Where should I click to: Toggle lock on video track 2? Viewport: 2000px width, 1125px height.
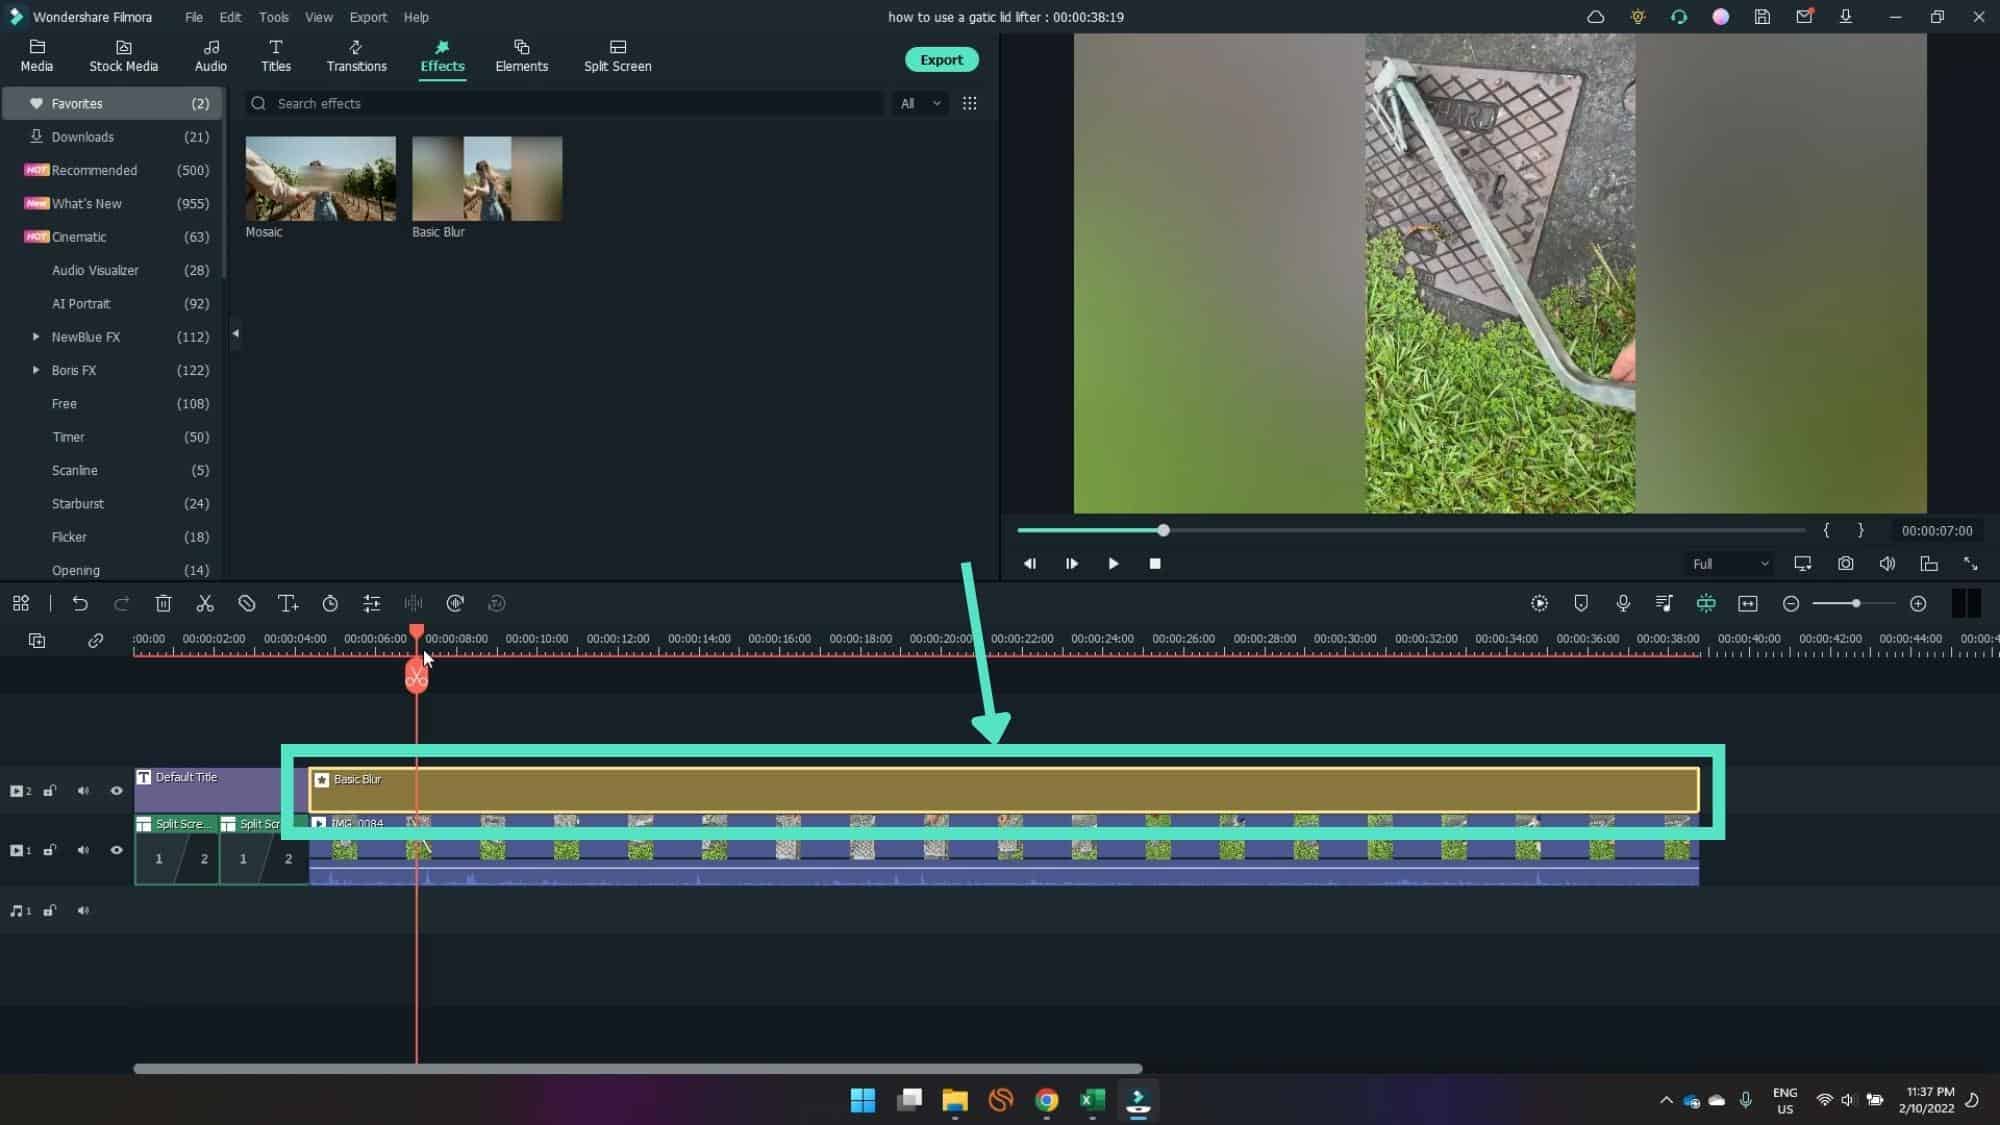[49, 791]
